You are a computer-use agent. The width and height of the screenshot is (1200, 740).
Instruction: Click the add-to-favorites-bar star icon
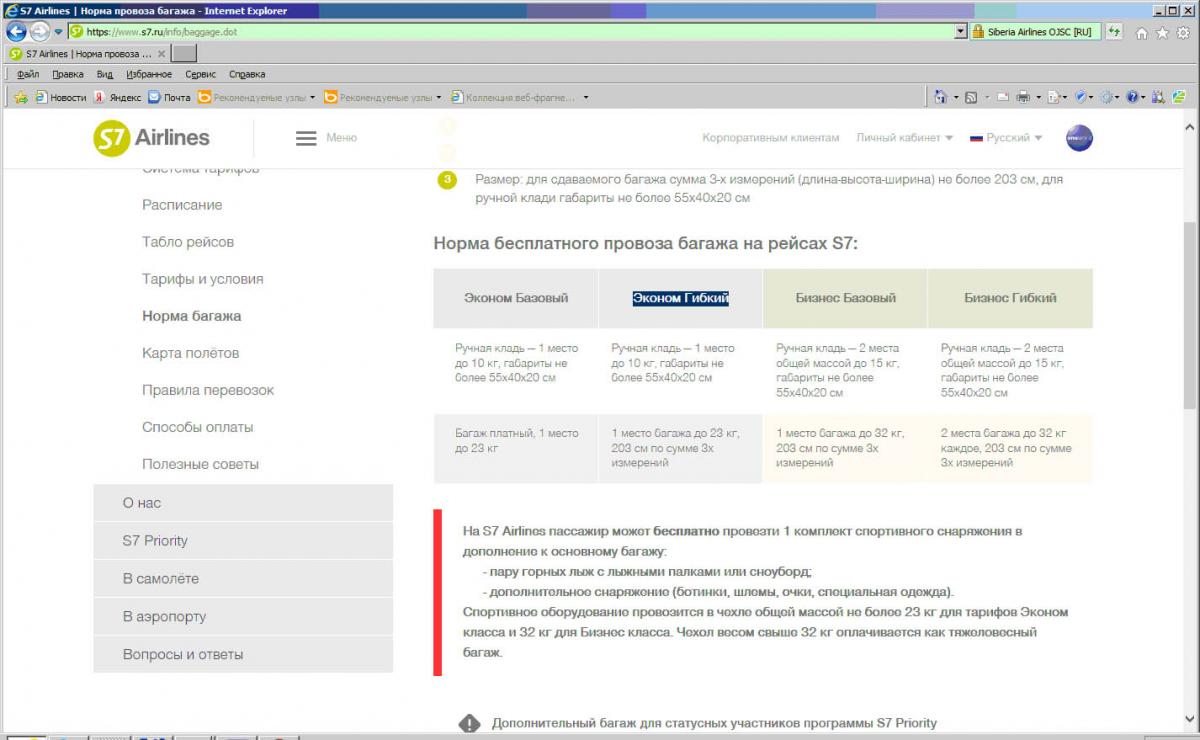tap(20, 97)
